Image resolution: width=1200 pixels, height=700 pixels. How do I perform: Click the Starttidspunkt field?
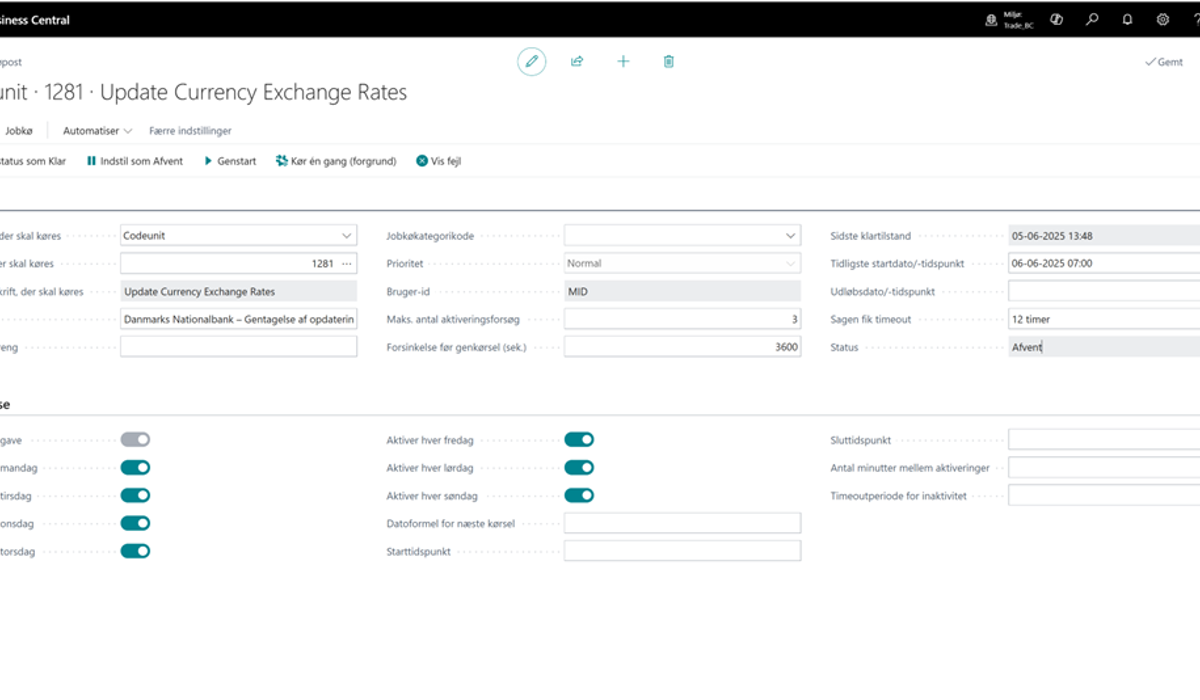point(682,551)
